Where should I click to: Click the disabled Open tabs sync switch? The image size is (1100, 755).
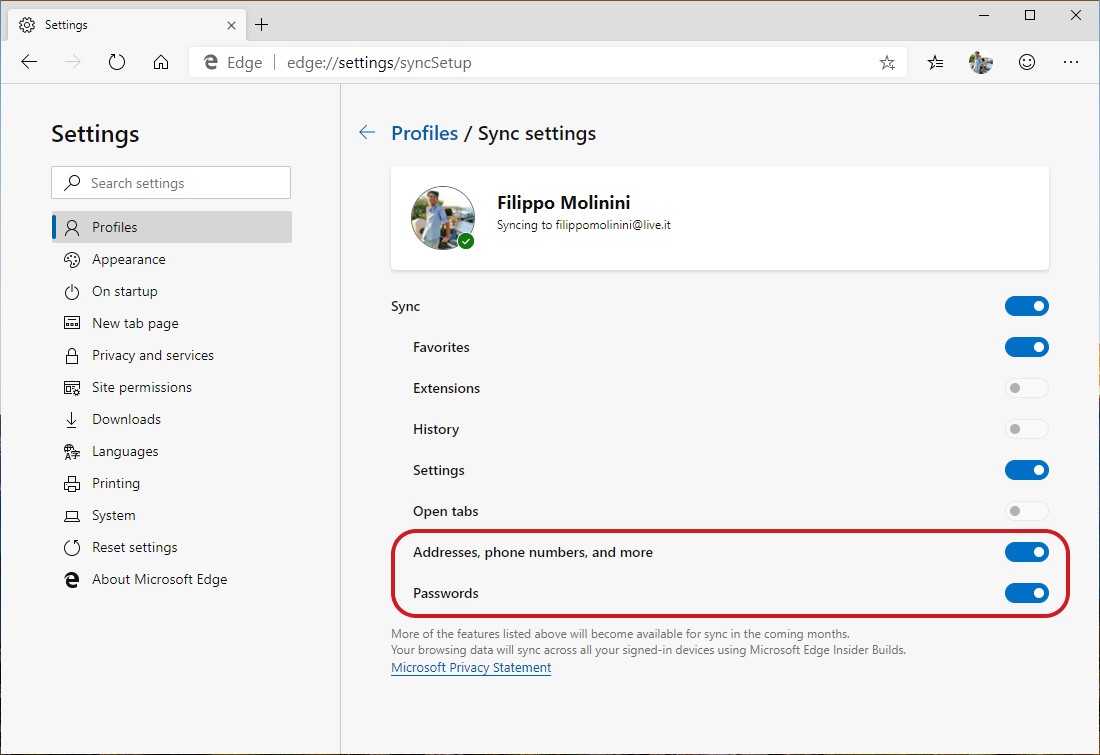pyautogui.click(x=1026, y=511)
